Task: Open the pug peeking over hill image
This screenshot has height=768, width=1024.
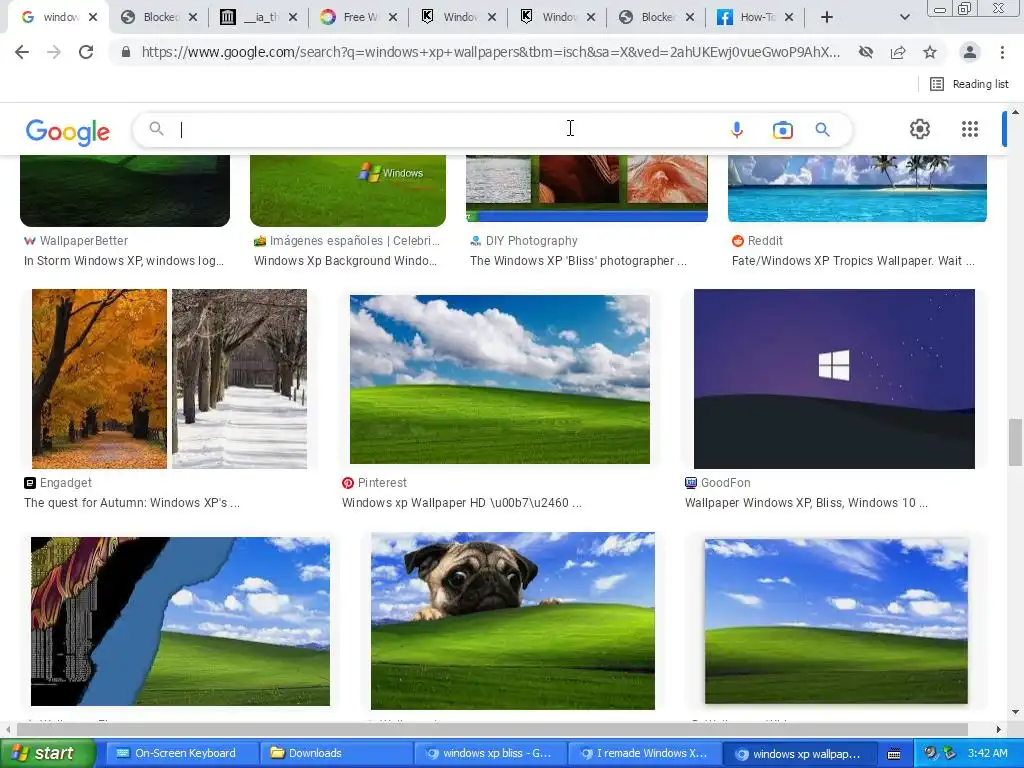Action: pyautogui.click(x=513, y=621)
